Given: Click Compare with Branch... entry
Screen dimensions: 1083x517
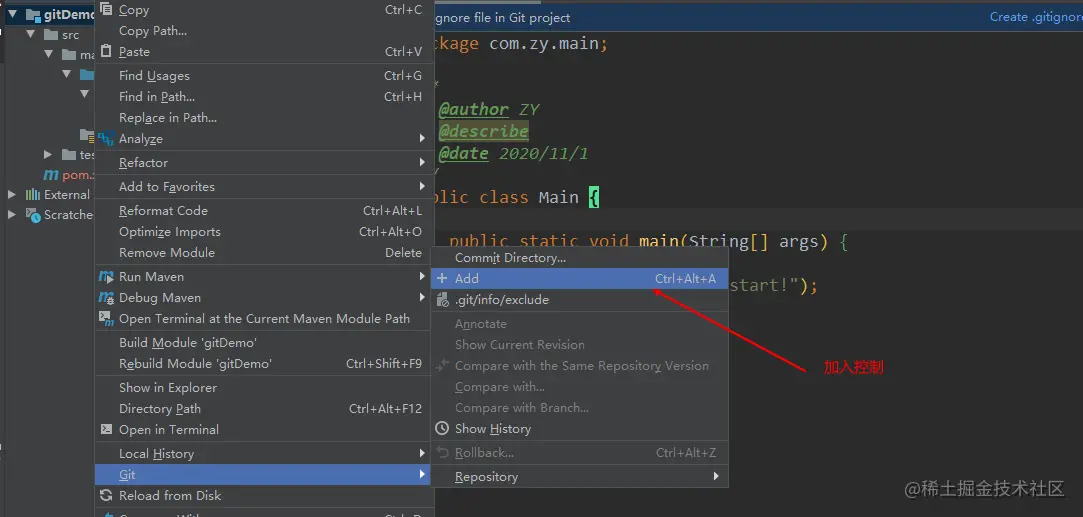Looking at the screenshot, I should coord(579,407).
